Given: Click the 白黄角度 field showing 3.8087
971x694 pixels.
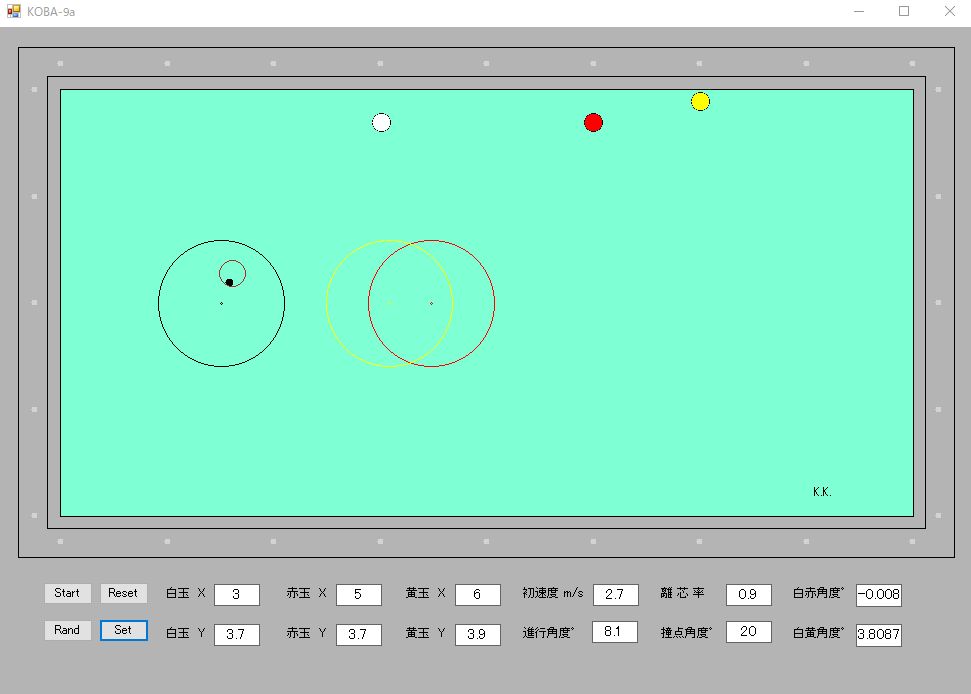Looking at the screenshot, I should point(879,635).
